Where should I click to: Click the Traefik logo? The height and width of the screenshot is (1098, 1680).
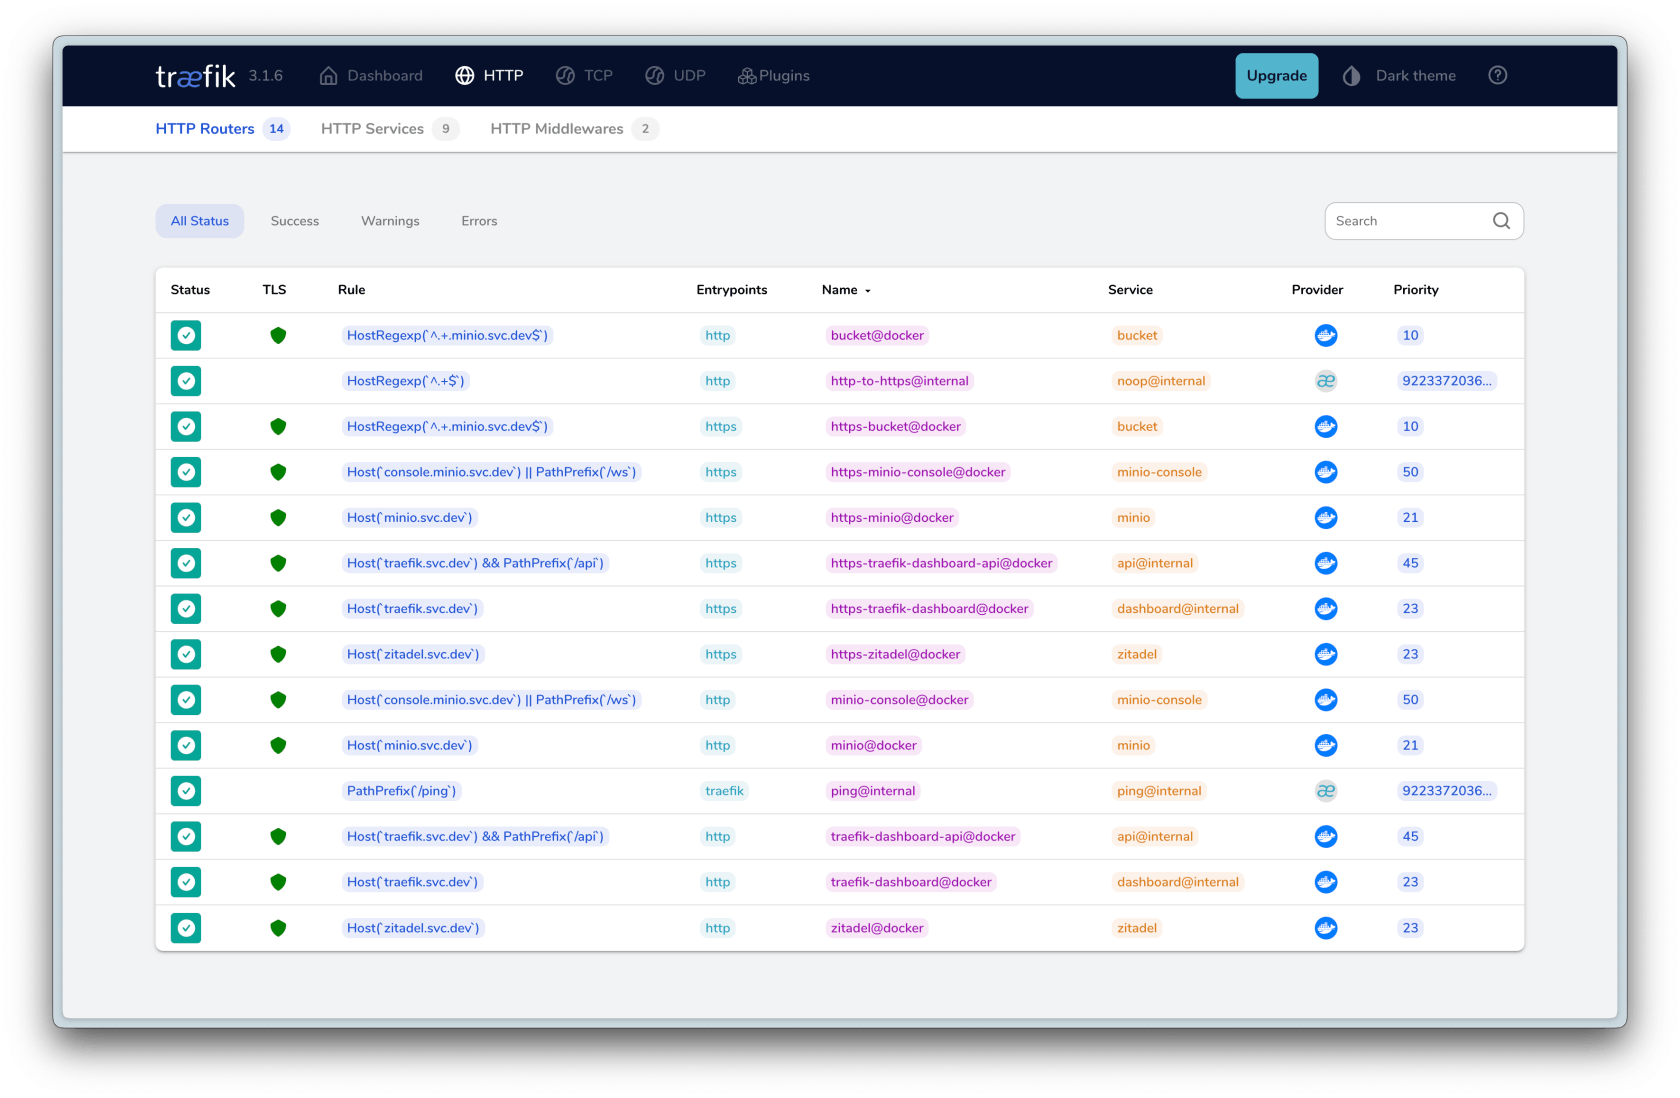pyautogui.click(x=195, y=76)
